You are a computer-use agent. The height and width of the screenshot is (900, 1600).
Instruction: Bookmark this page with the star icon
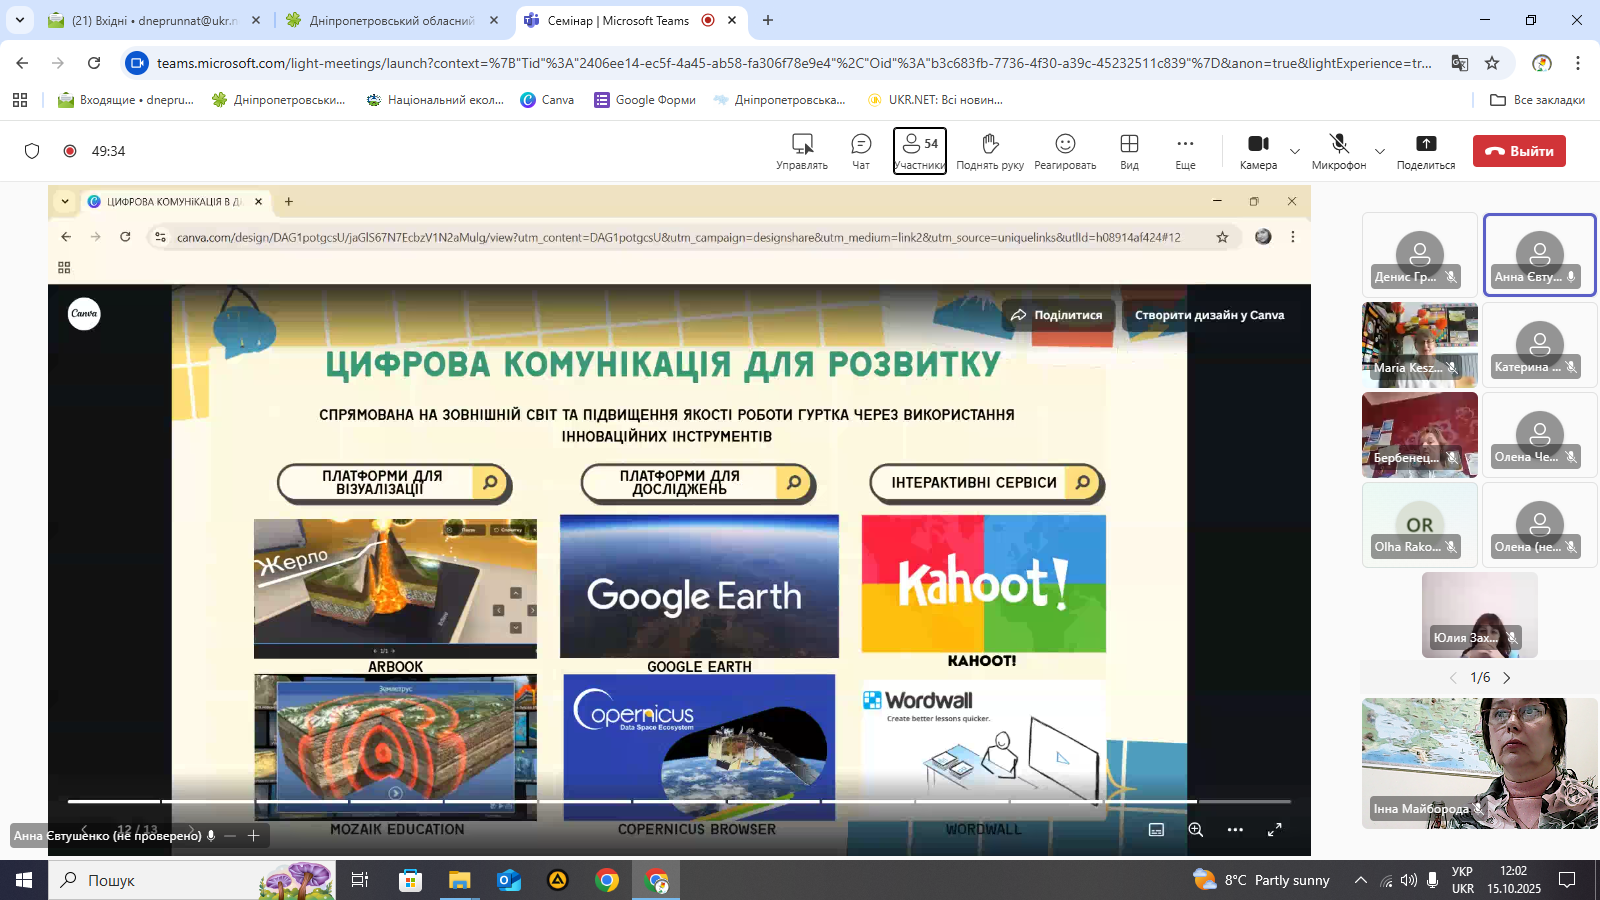tap(1492, 63)
